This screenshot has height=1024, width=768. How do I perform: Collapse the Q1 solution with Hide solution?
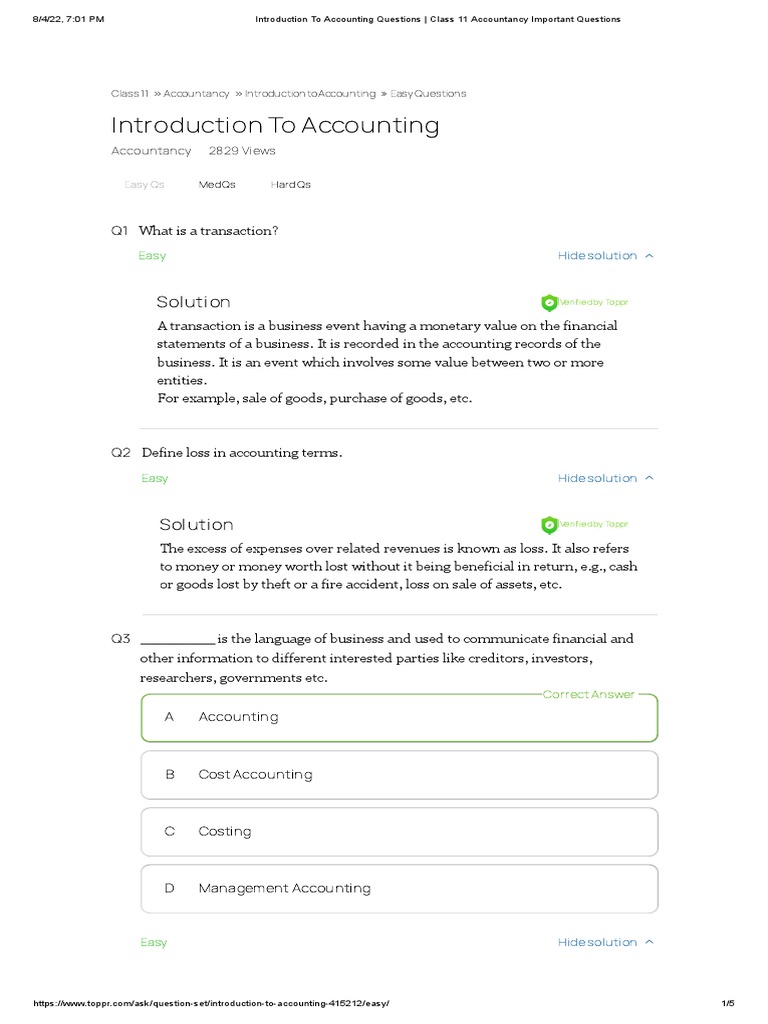(605, 256)
